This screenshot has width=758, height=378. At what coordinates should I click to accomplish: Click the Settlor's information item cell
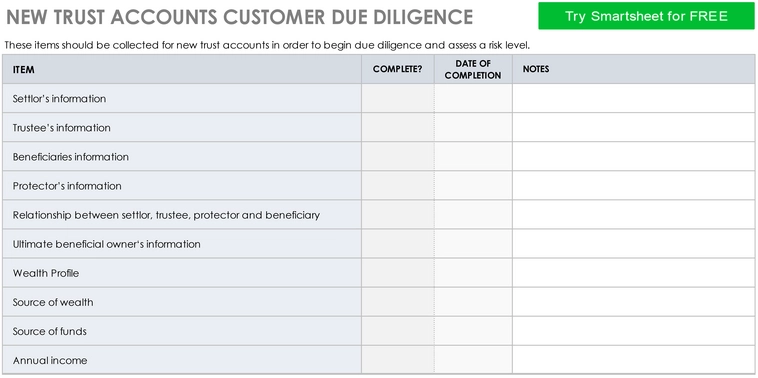[x=182, y=99]
